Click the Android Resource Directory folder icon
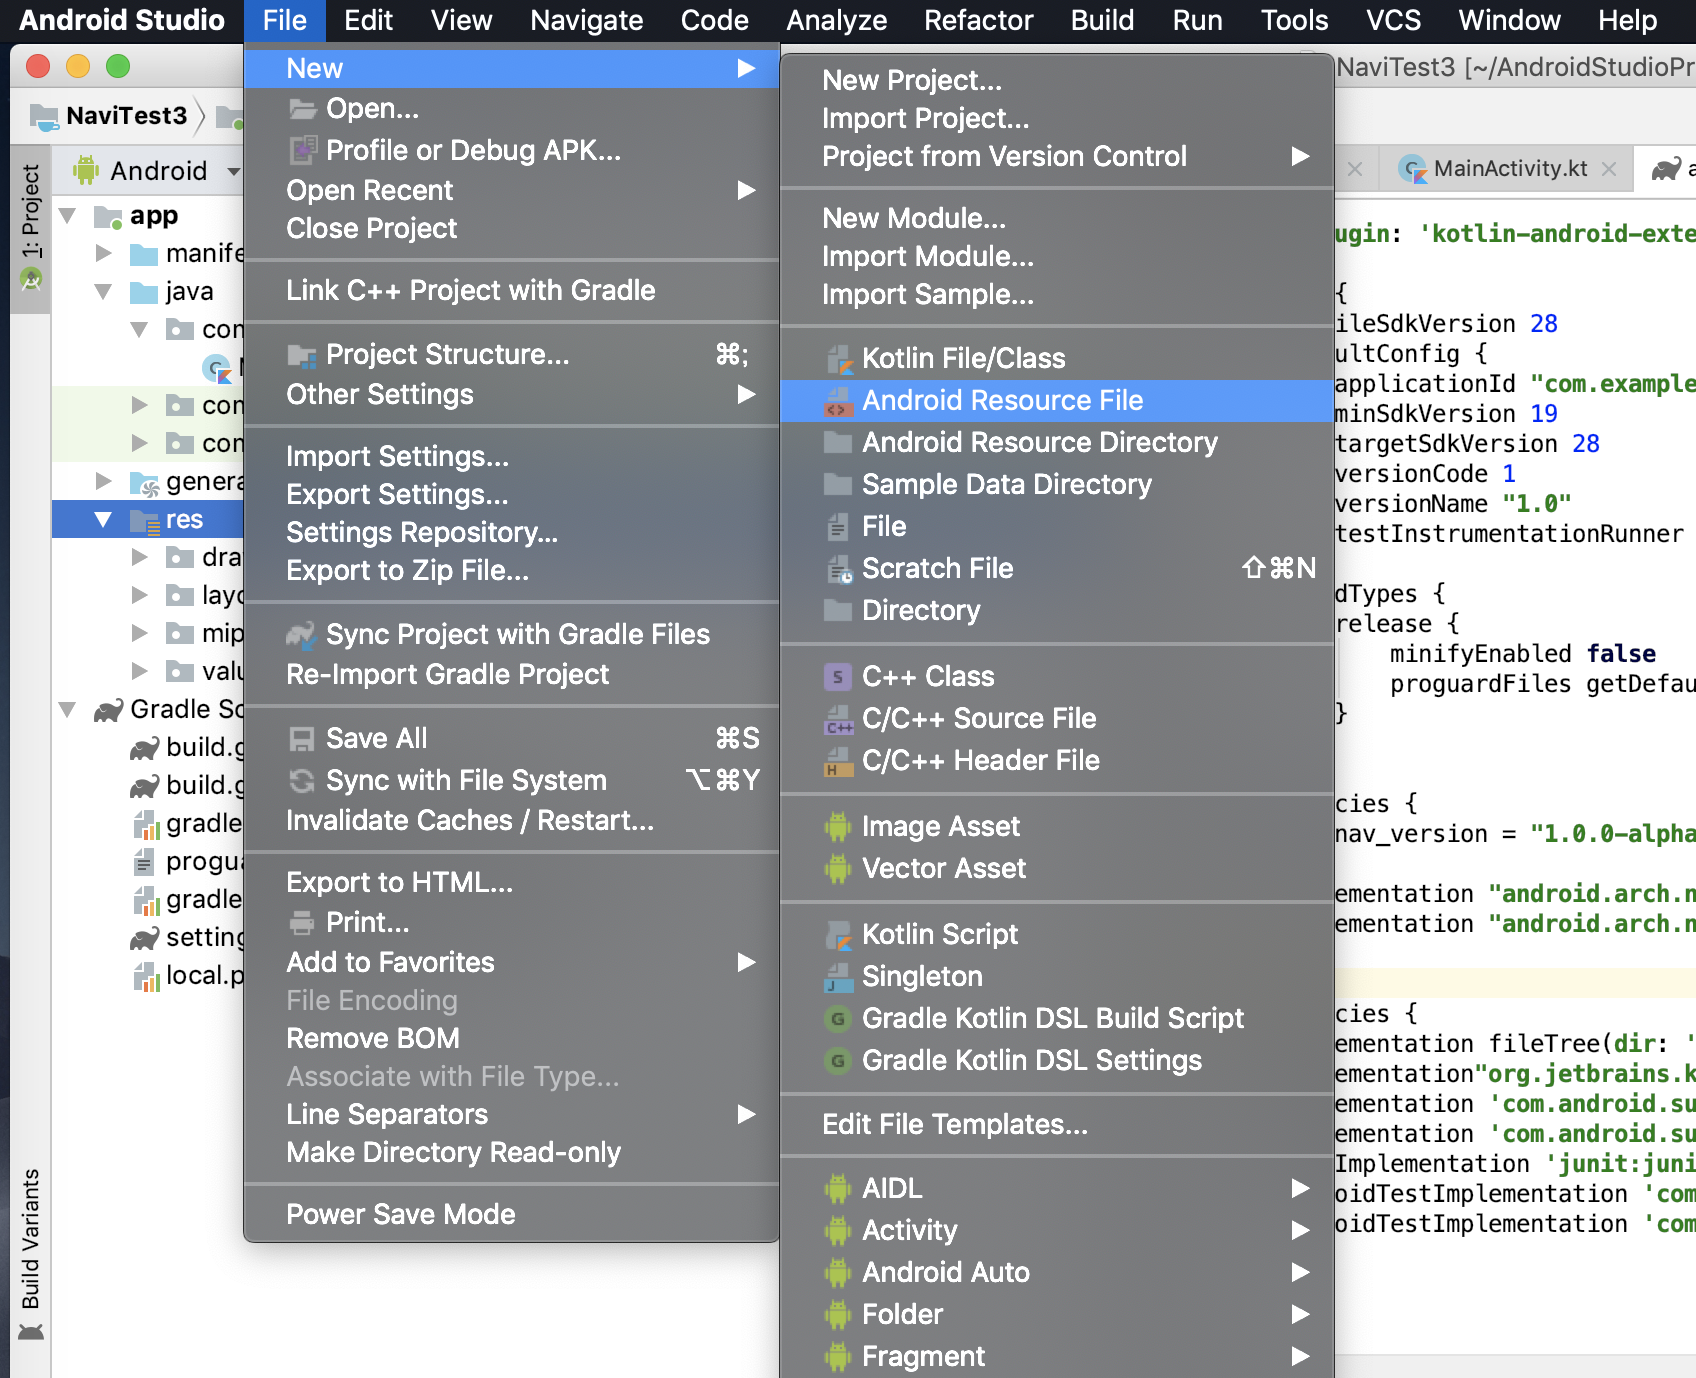 click(838, 443)
